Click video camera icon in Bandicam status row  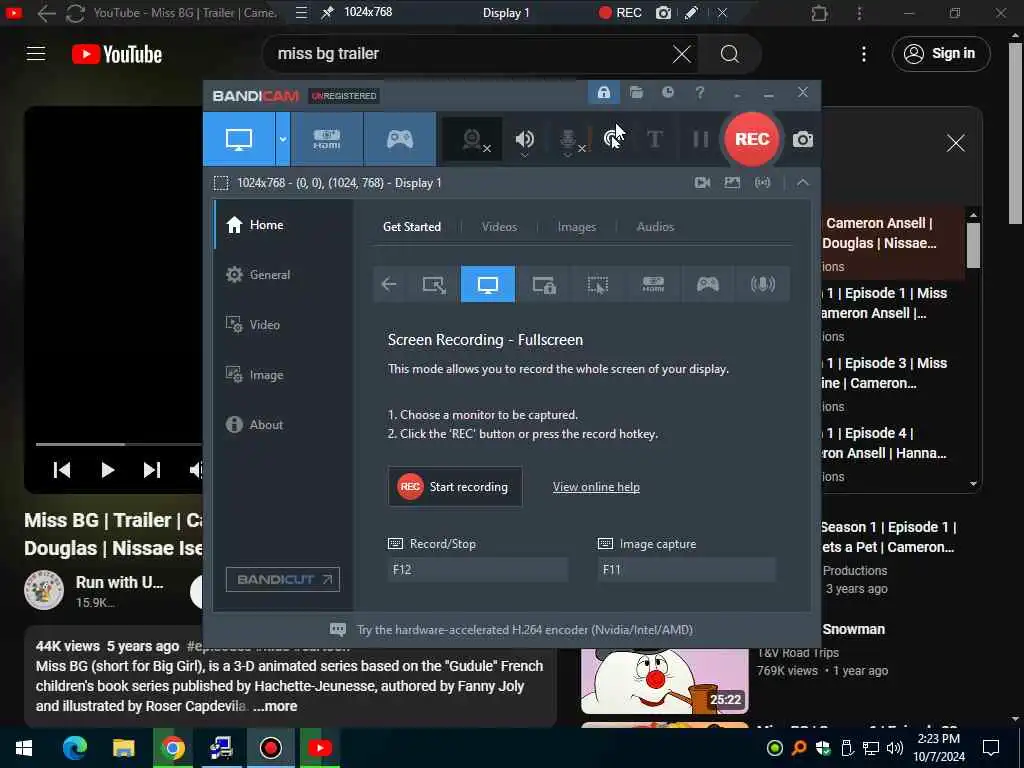click(x=703, y=183)
